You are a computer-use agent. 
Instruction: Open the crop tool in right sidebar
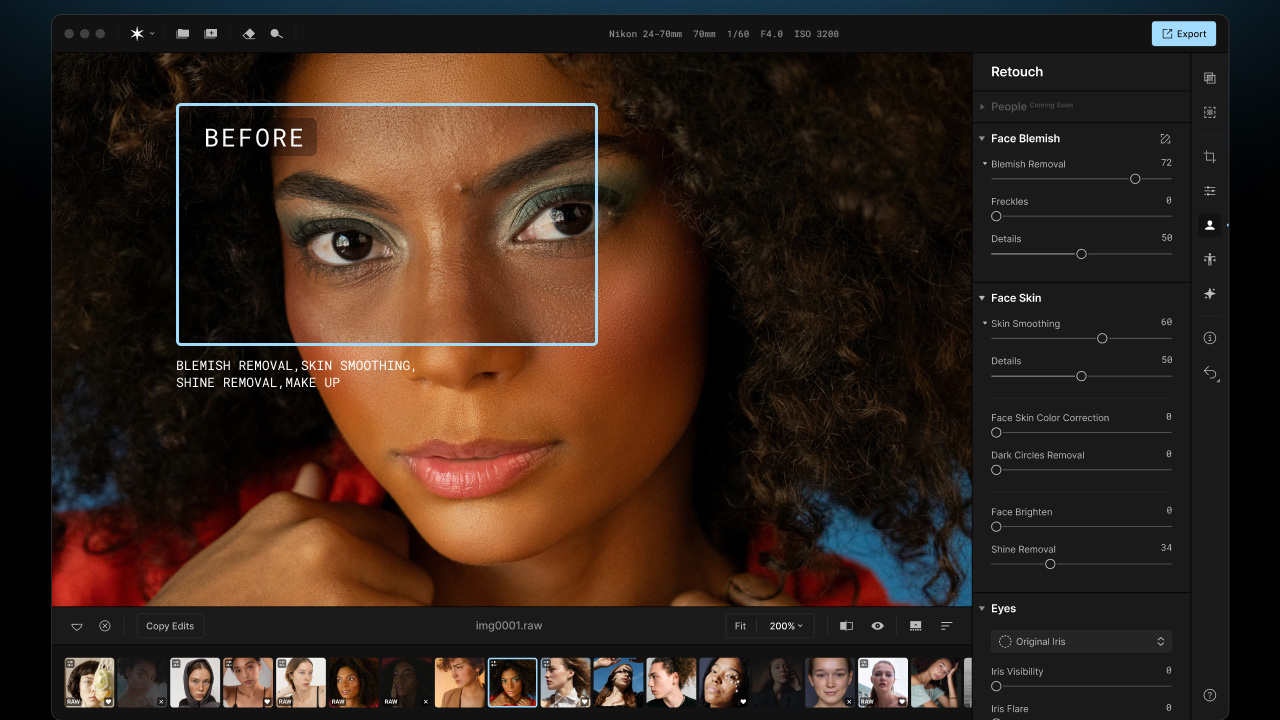1209,157
